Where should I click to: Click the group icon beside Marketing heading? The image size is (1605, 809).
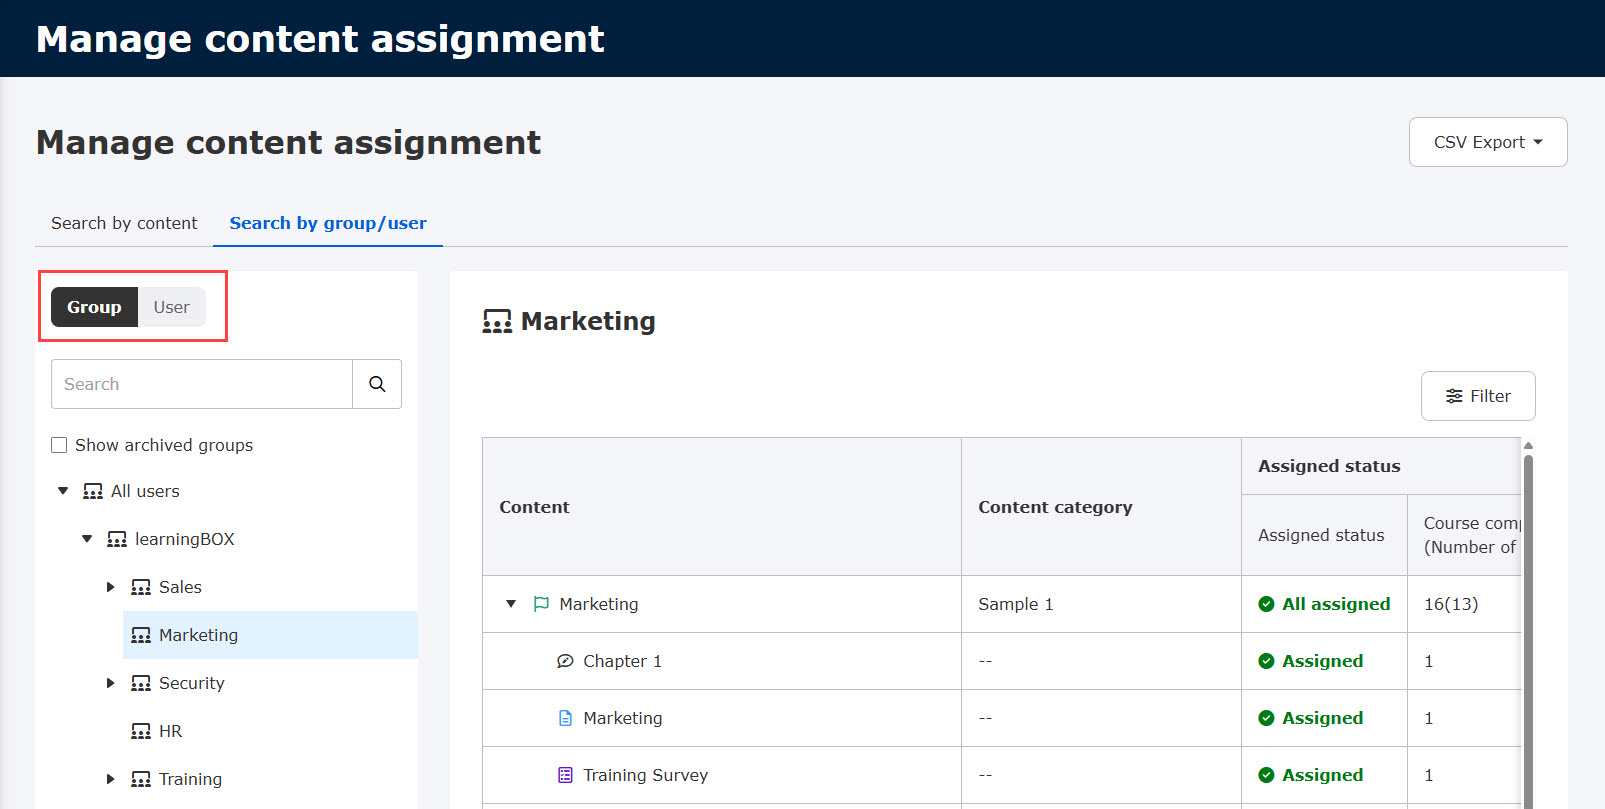(x=497, y=321)
